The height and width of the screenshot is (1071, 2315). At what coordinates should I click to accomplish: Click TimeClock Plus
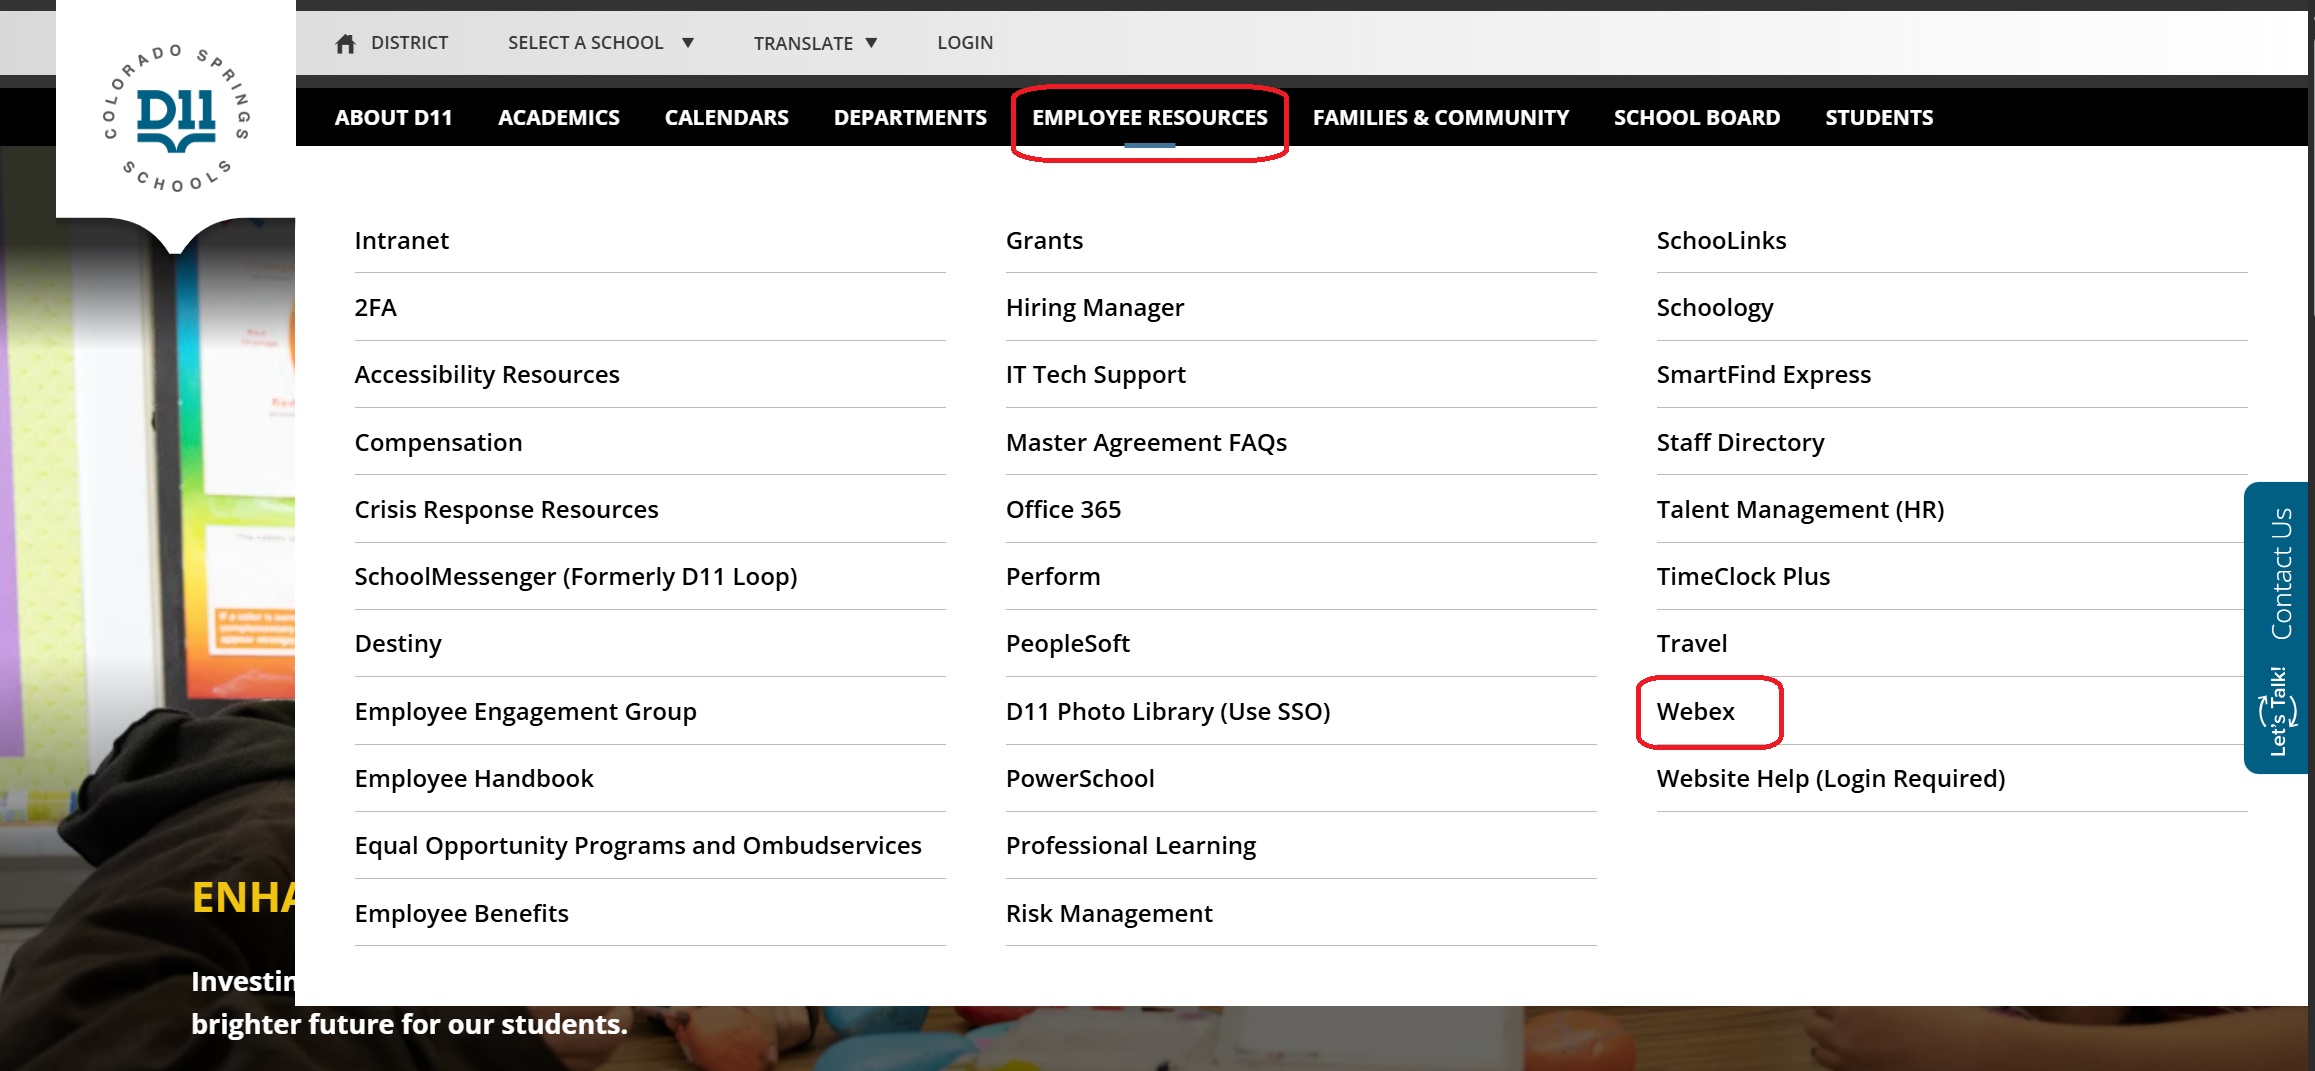point(1744,576)
